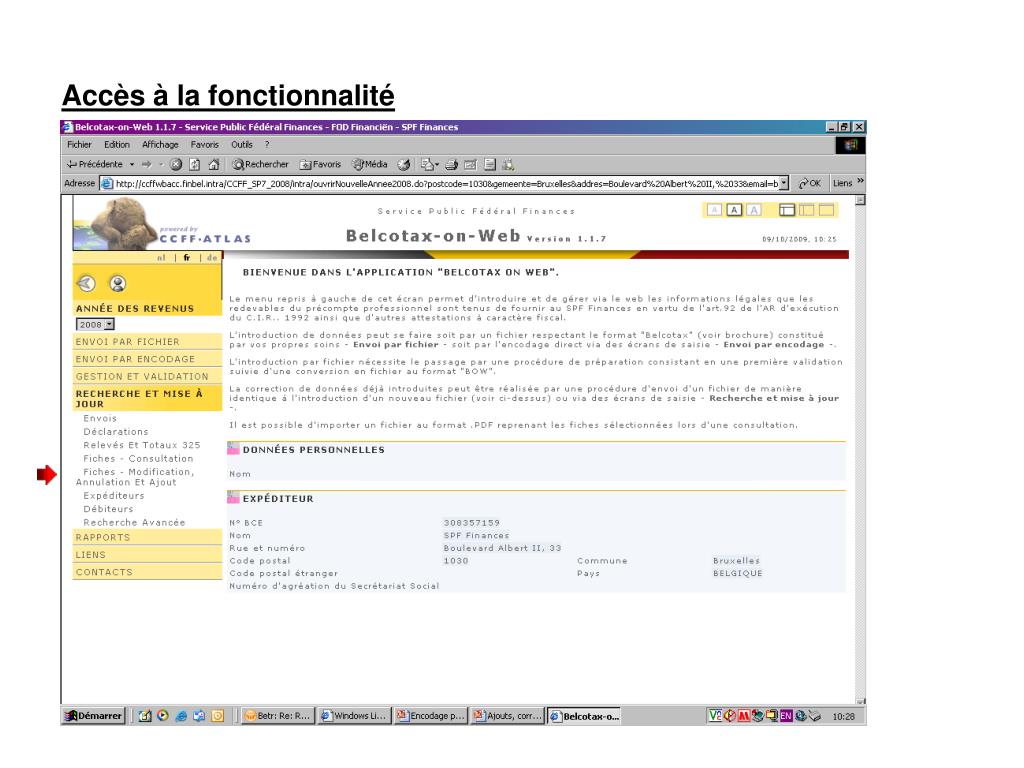1024x768 pixels.
Task: Switch to Windows Li... taskbar window
Action: tap(355, 716)
